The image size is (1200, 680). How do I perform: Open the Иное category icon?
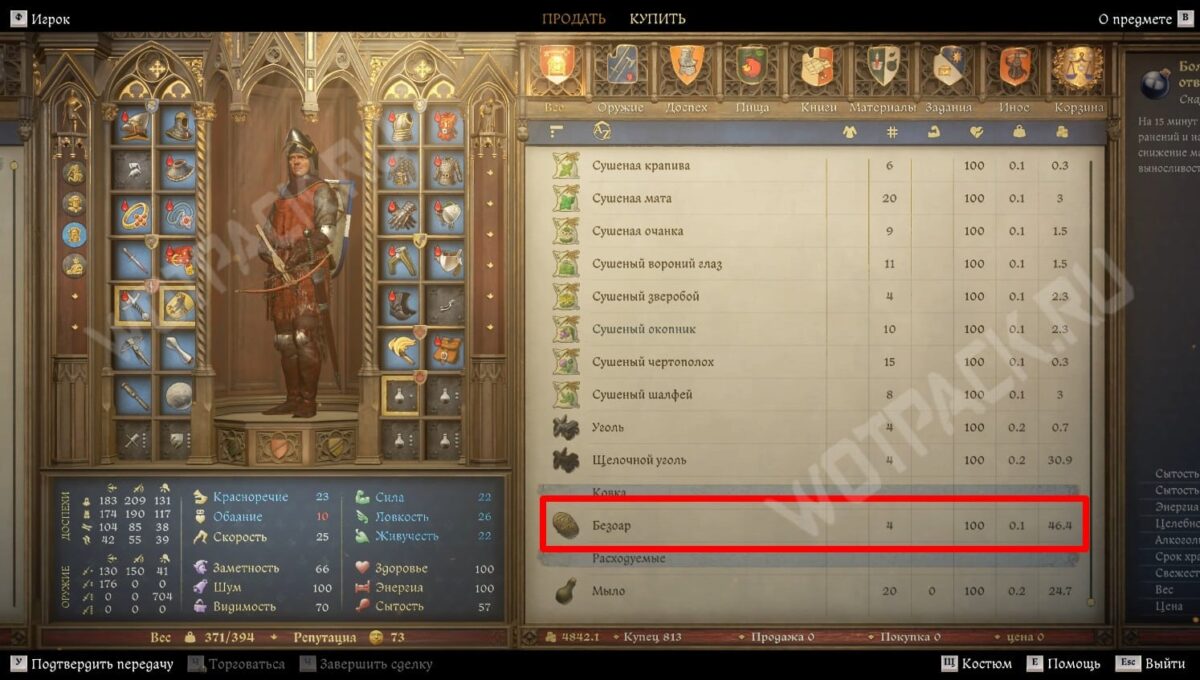tap(1014, 65)
